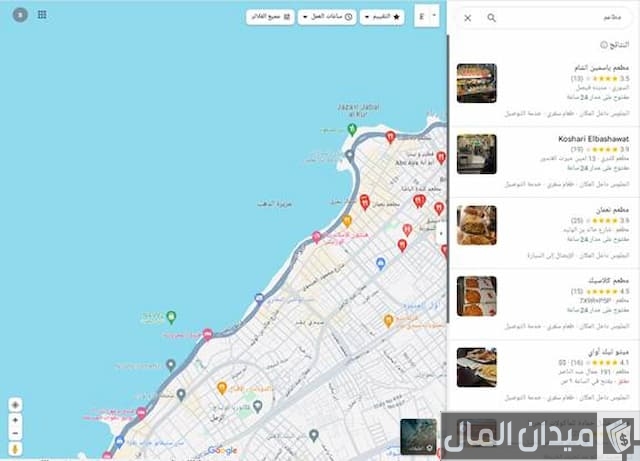The height and width of the screenshot is (461, 640).
Task: Click the green pin out in the sea
Action: pyautogui.click(x=171, y=317)
